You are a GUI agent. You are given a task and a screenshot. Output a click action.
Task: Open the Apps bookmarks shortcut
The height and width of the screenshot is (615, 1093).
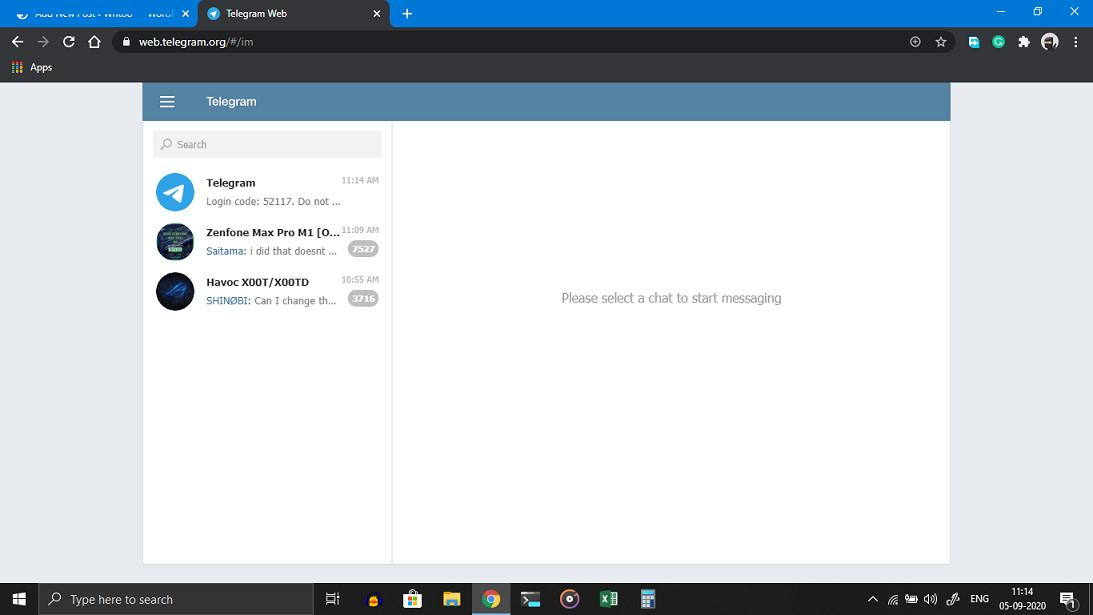pos(32,68)
